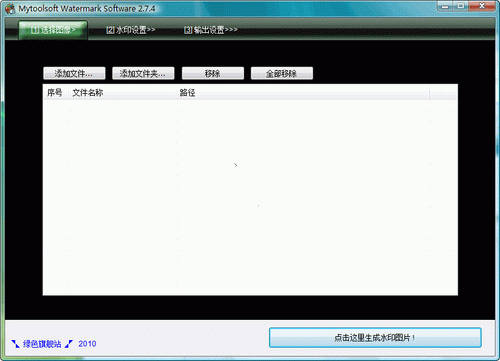Screen dimensions: 500x361
Task: Open the 绿色旗舰站 link
Action: (x=42, y=344)
